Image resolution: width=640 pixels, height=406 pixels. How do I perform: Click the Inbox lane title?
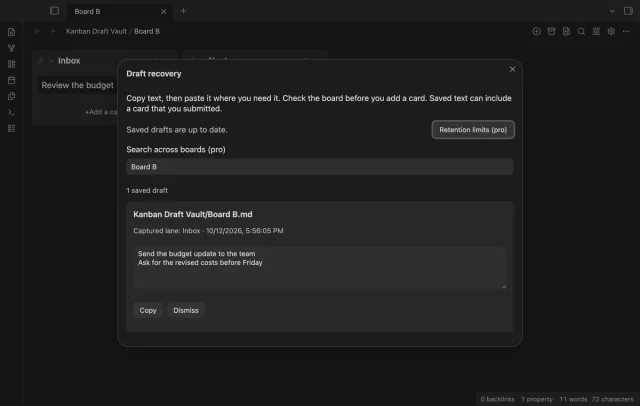click(x=69, y=61)
